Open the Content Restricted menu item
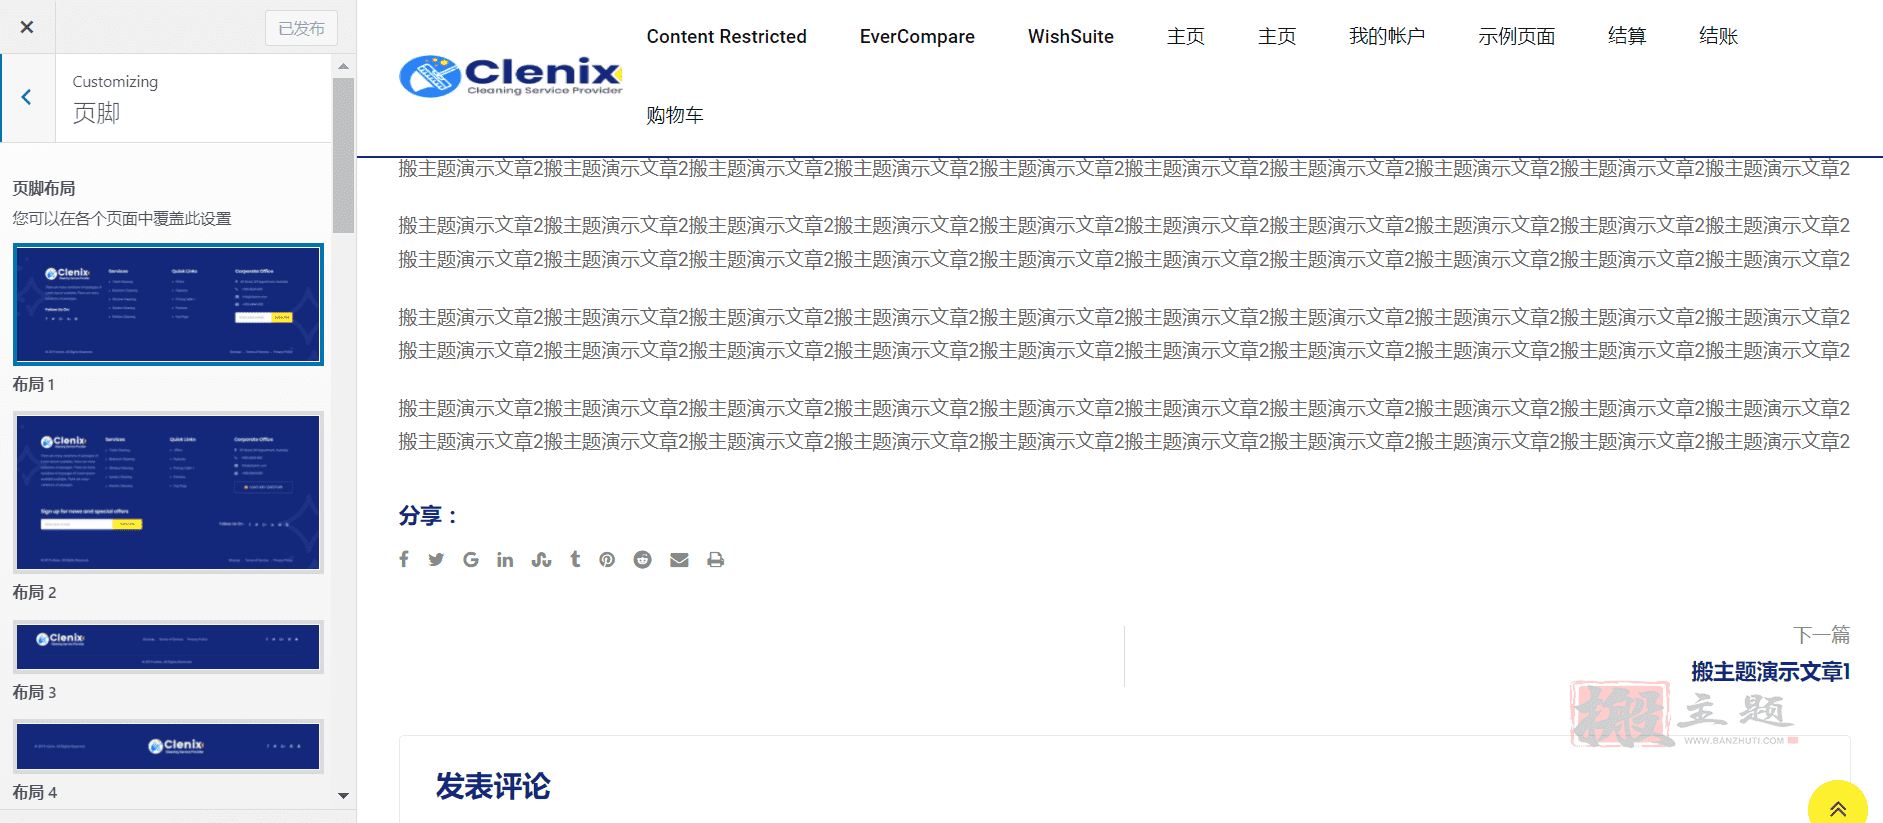Viewport: 1883px width, 823px height. click(727, 37)
